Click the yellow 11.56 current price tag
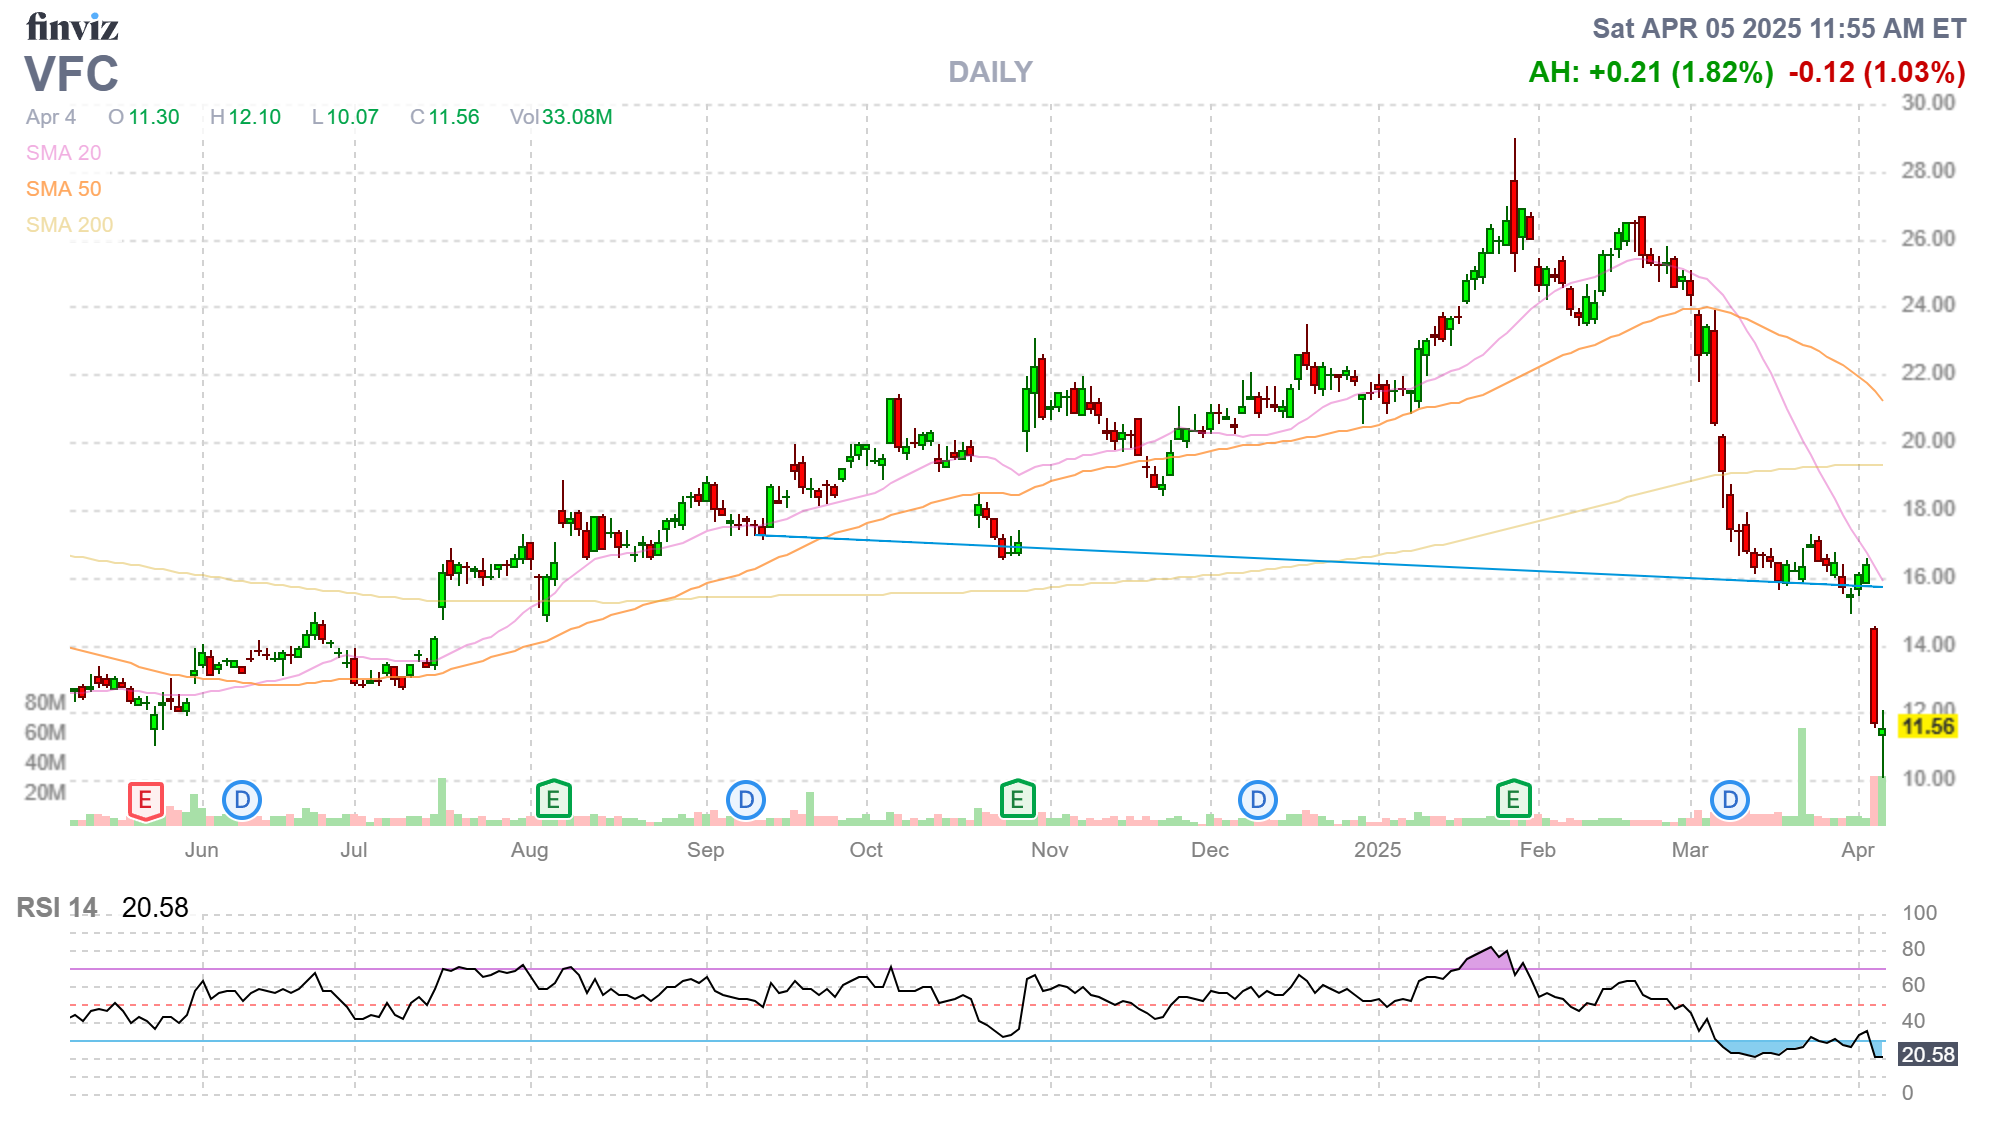 point(1927,727)
